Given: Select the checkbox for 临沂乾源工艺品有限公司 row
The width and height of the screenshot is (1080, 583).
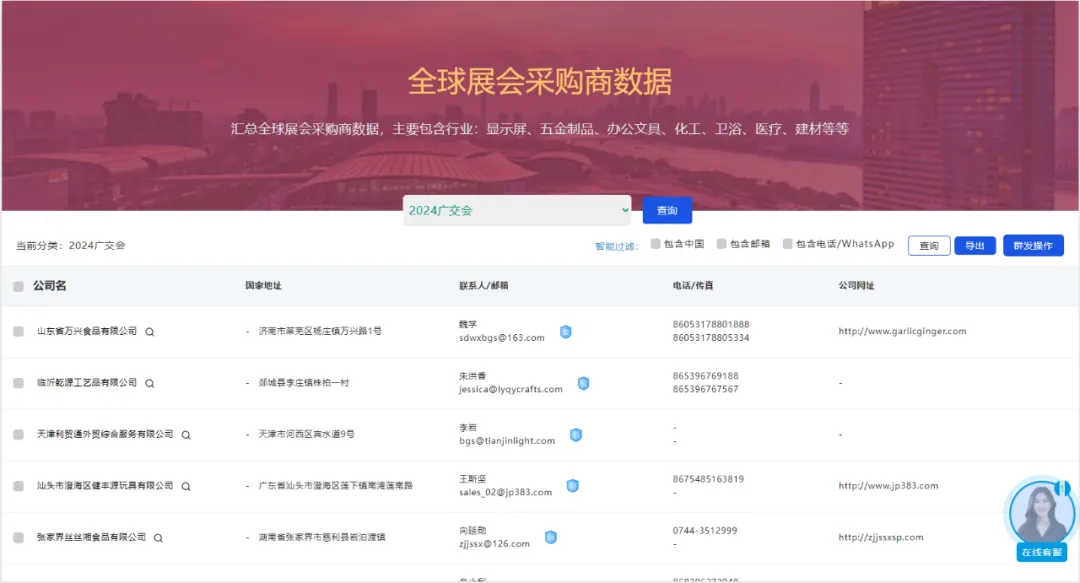Looking at the screenshot, I should 18,383.
